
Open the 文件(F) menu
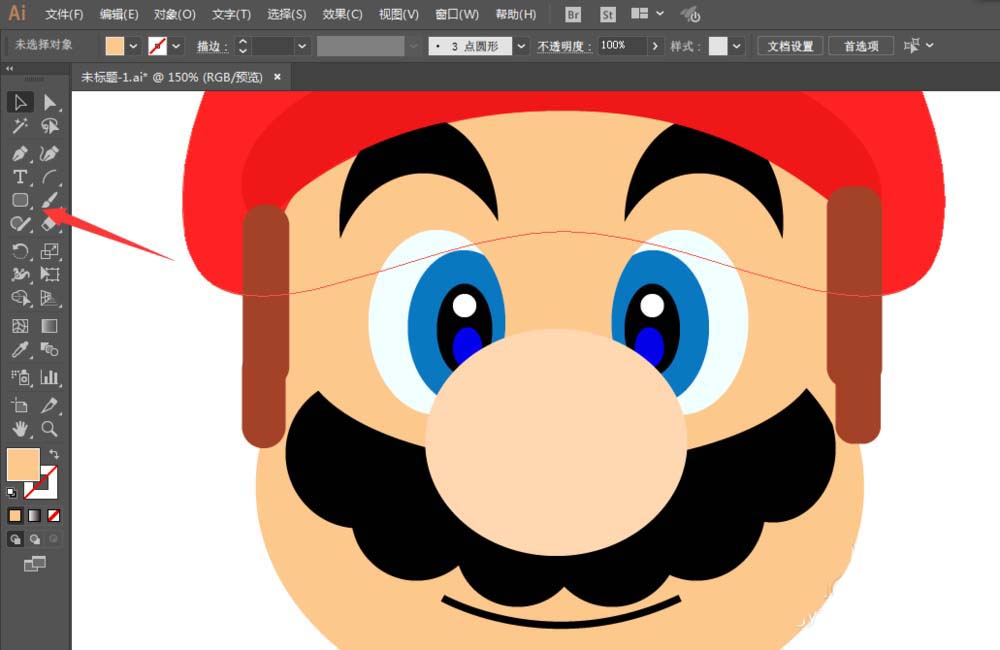click(x=64, y=14)
